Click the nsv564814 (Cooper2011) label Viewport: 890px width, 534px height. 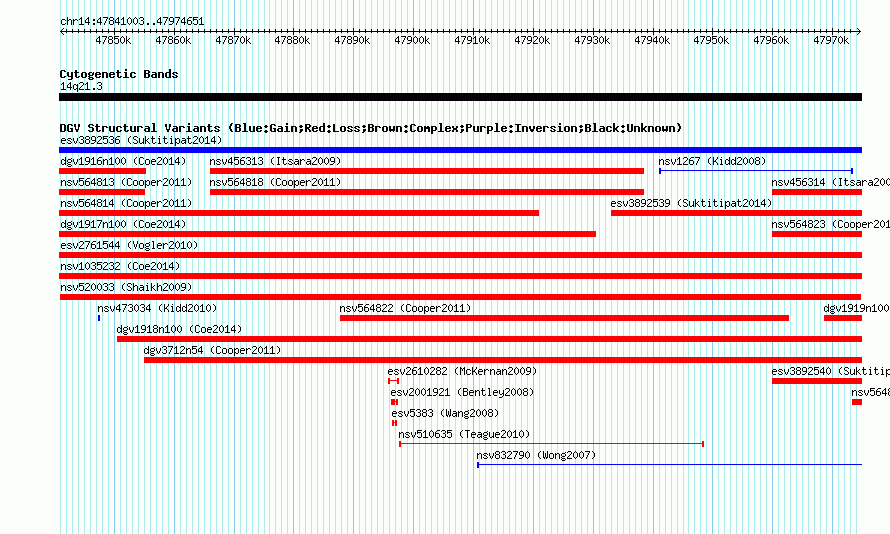(x=126, y=203)
